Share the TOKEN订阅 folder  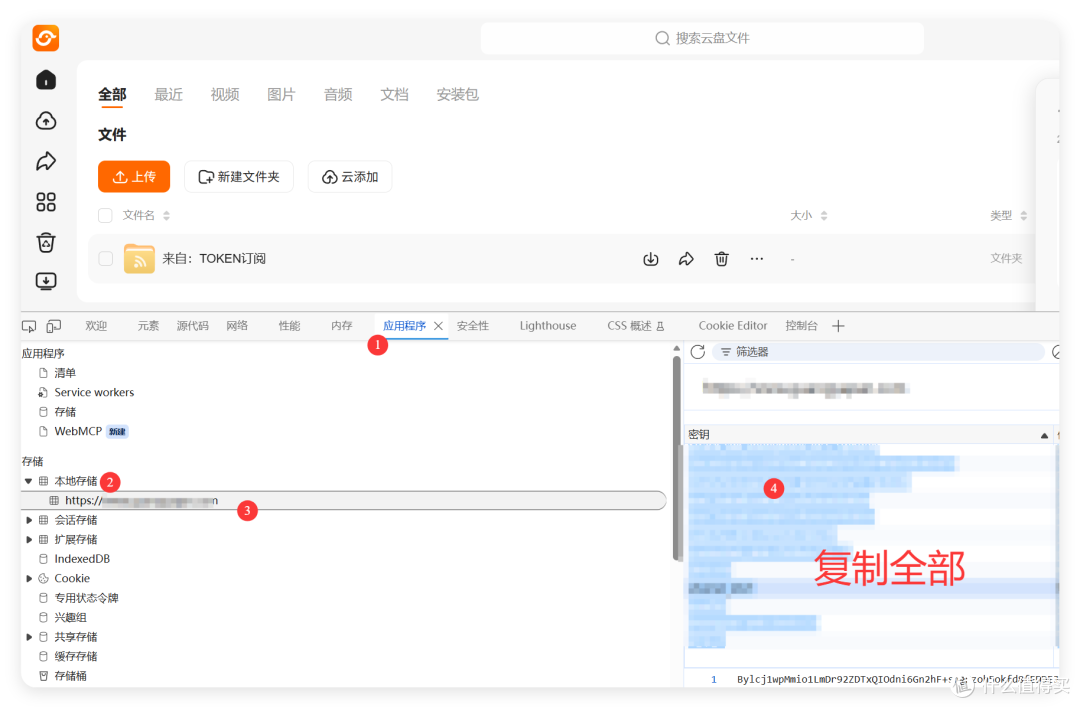tap(686, 259)
